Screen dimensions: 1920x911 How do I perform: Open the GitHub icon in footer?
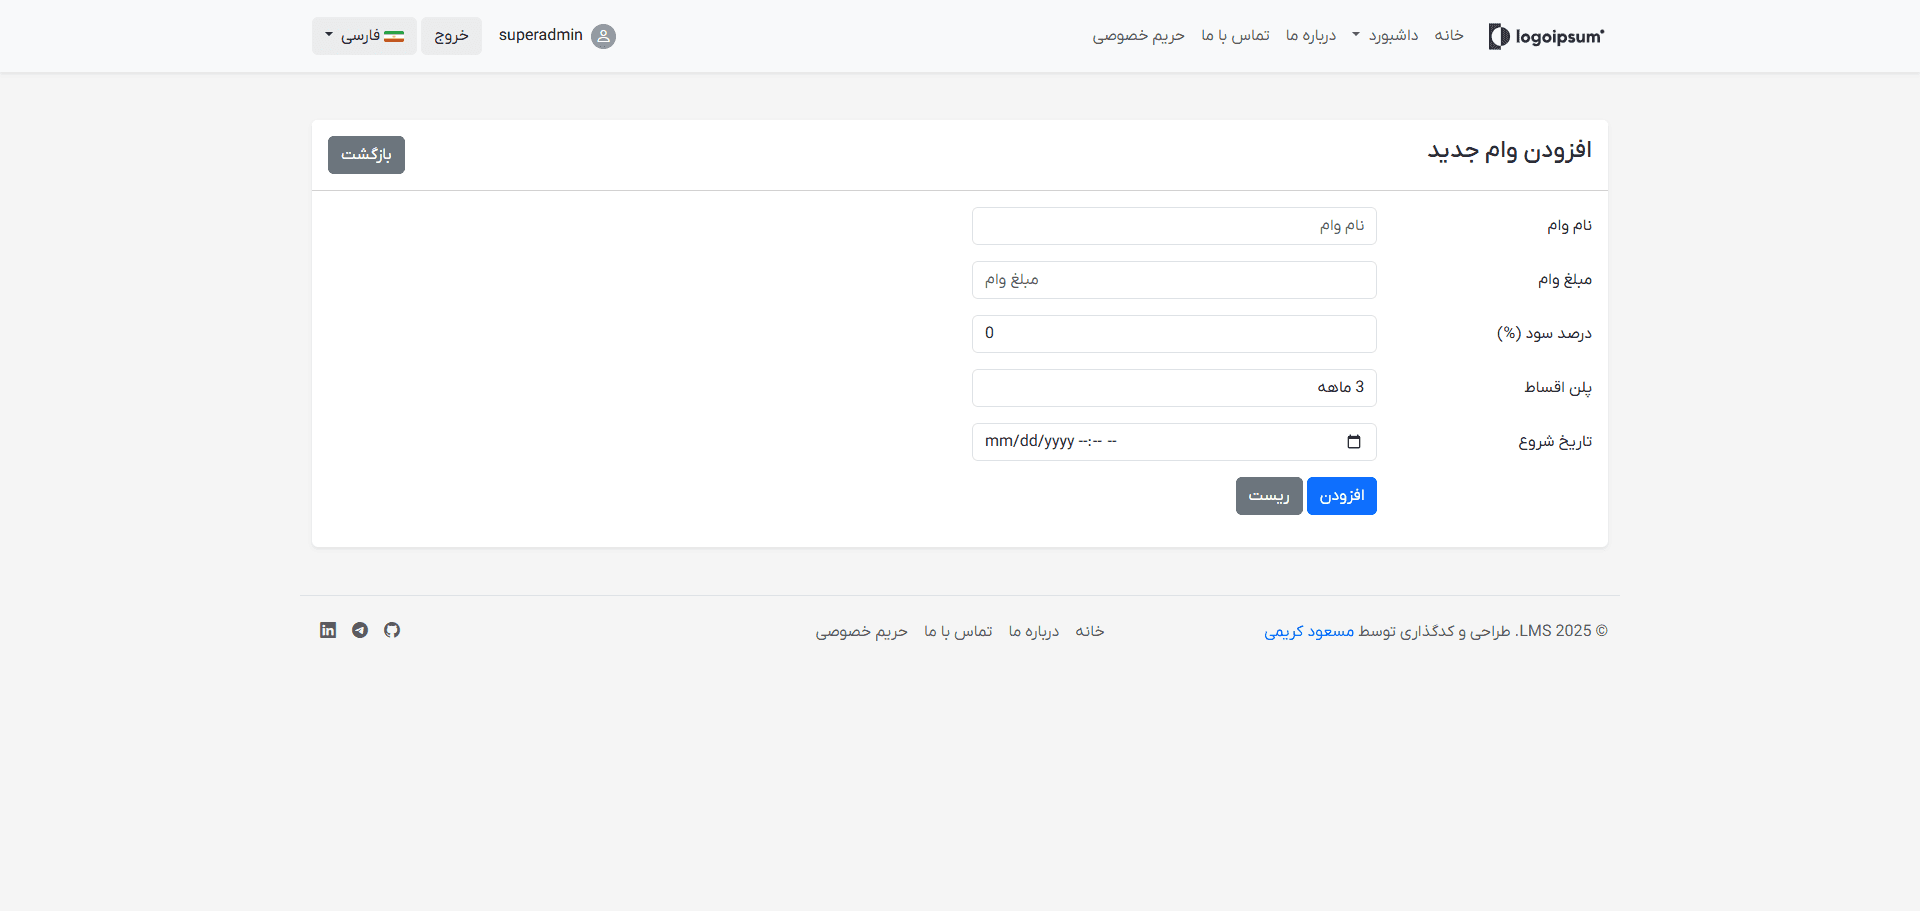tap(392, 630)
